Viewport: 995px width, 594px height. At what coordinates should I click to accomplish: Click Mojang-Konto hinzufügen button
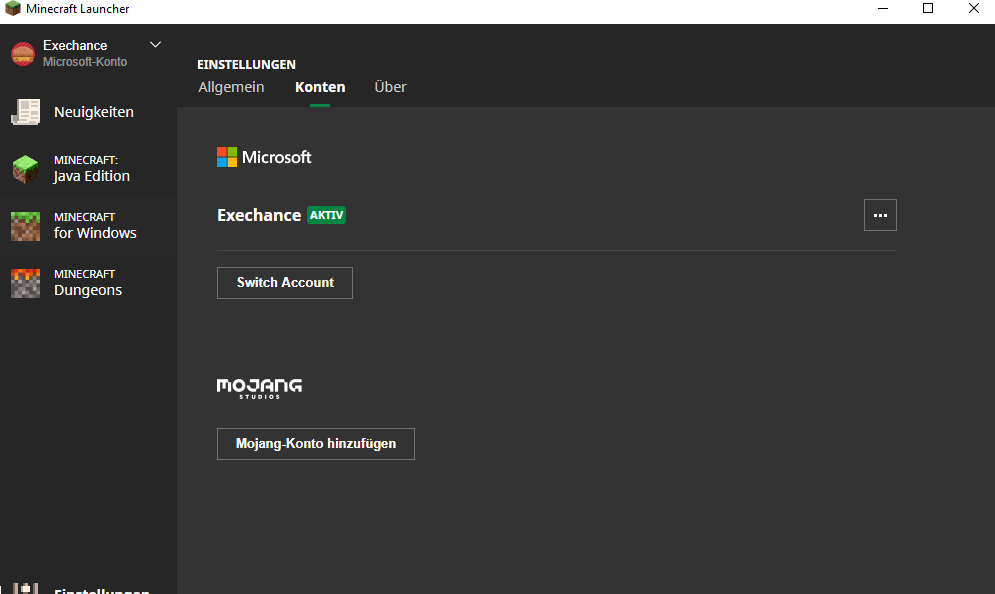pos(316,444)
